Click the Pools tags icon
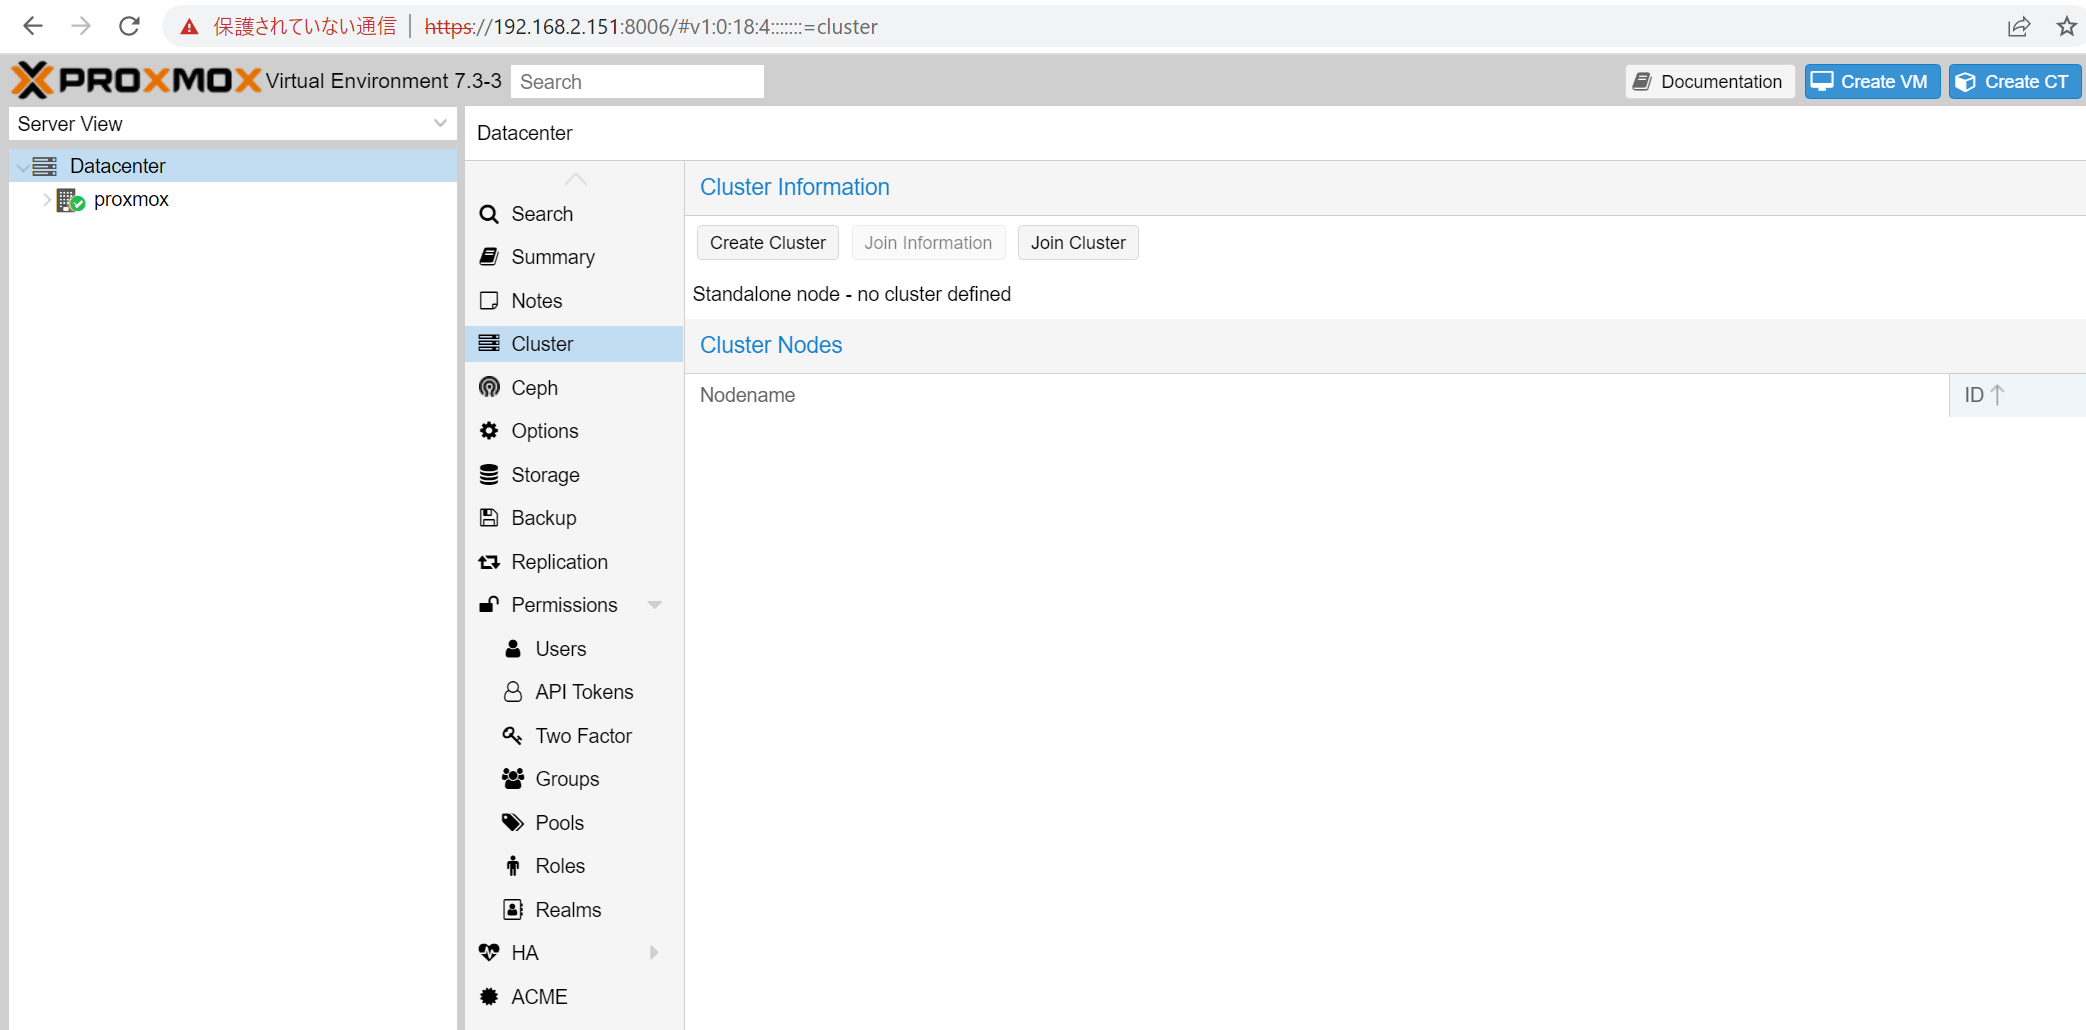The width and height of the screenshot is (2086, 1030). coord(513,823)
